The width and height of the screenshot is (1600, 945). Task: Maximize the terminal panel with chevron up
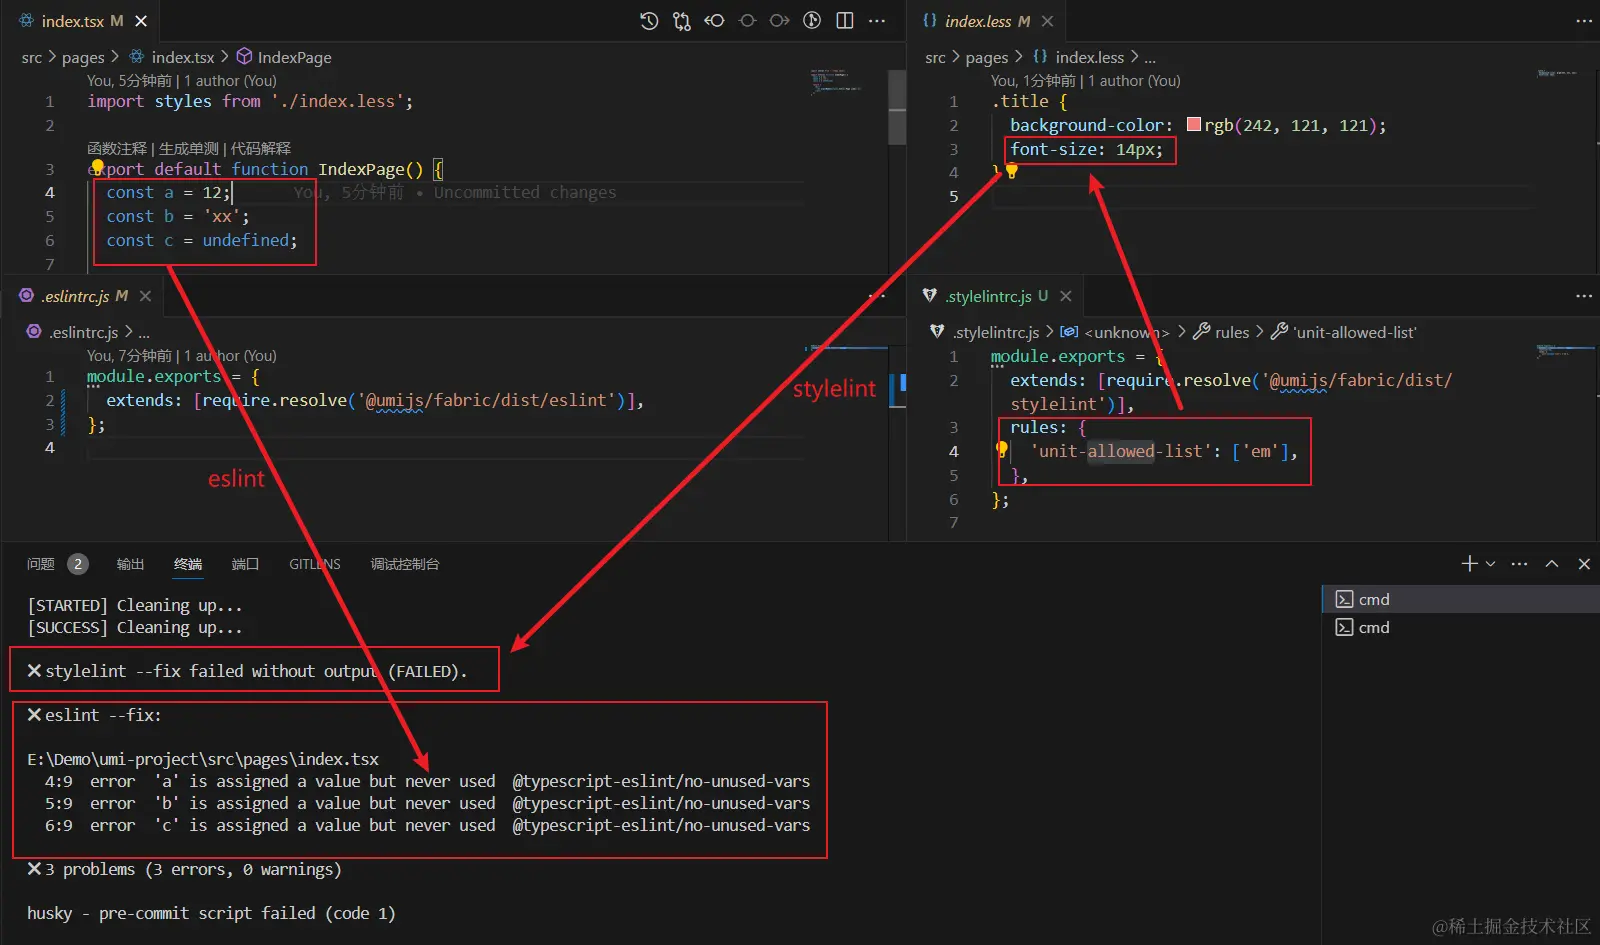[x=1552, y=564]
